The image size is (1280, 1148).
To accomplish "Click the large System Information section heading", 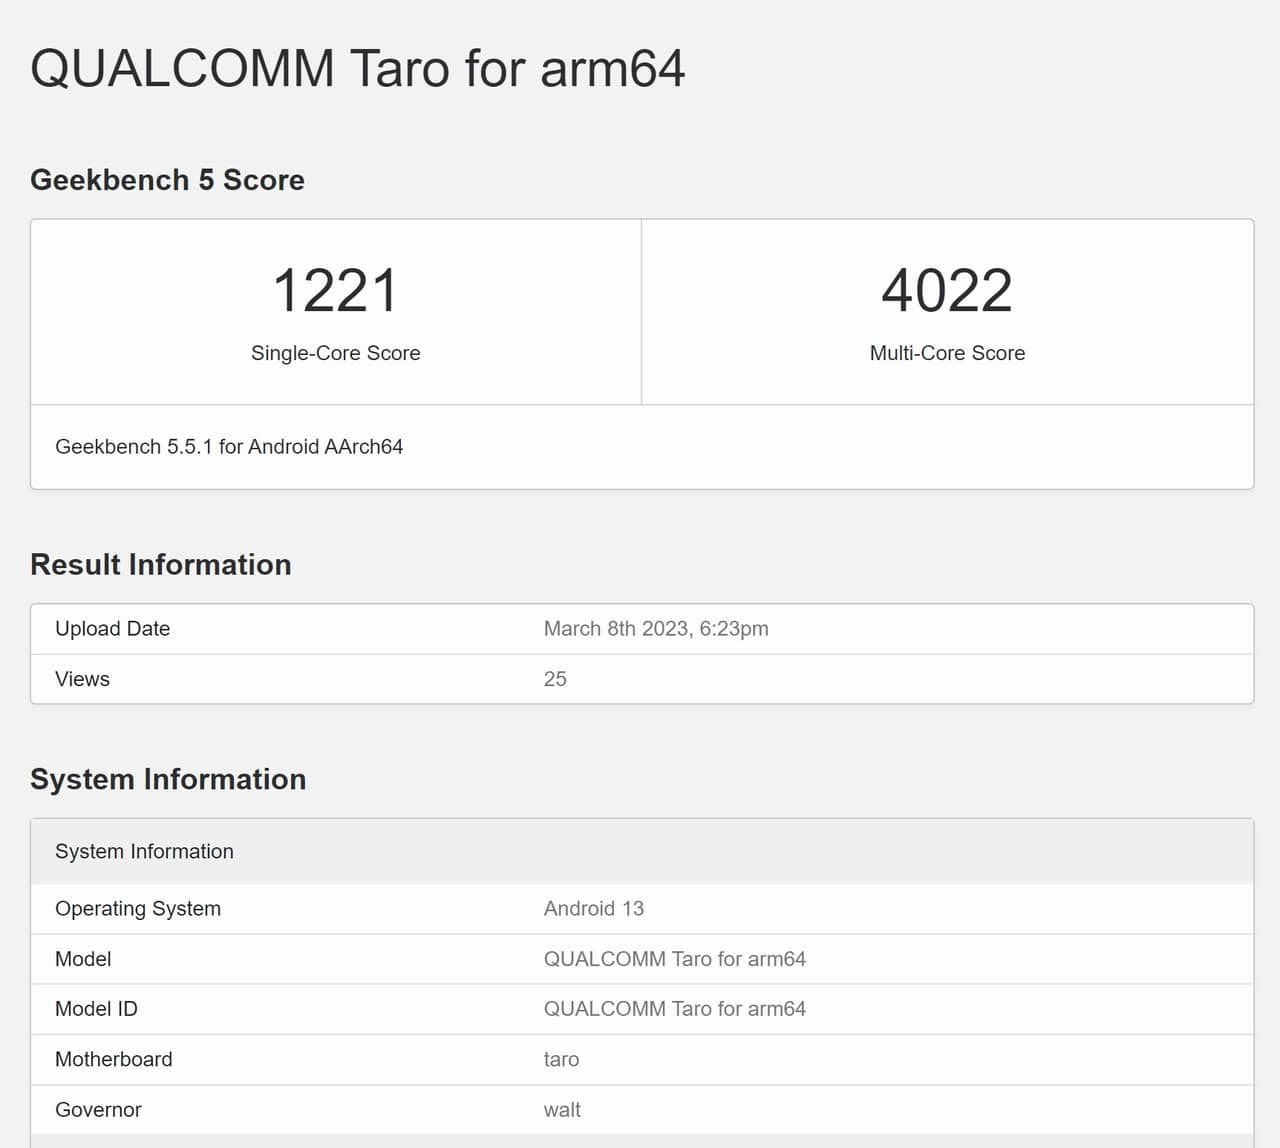I will (168, 779).
